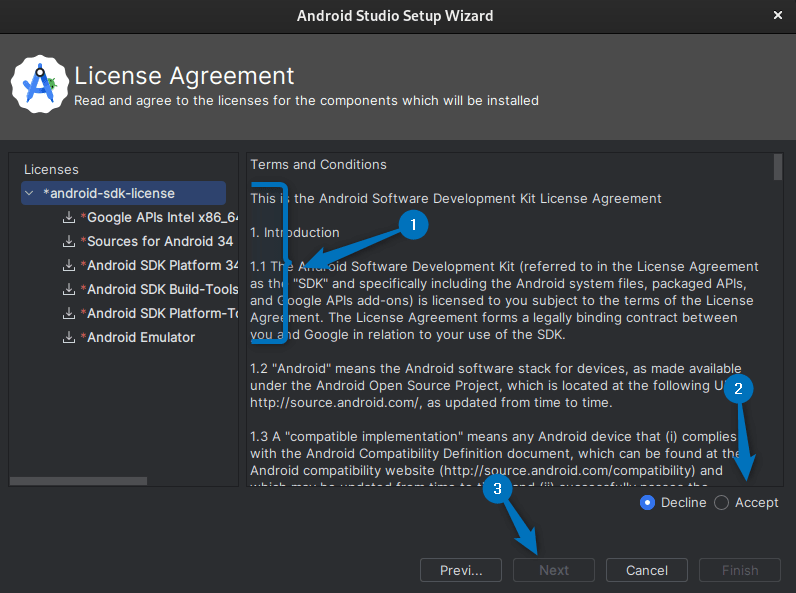Click the paragraph starting "1.2 "Android" means"
This screenshot has width=796, height=593.
(495, 385)
